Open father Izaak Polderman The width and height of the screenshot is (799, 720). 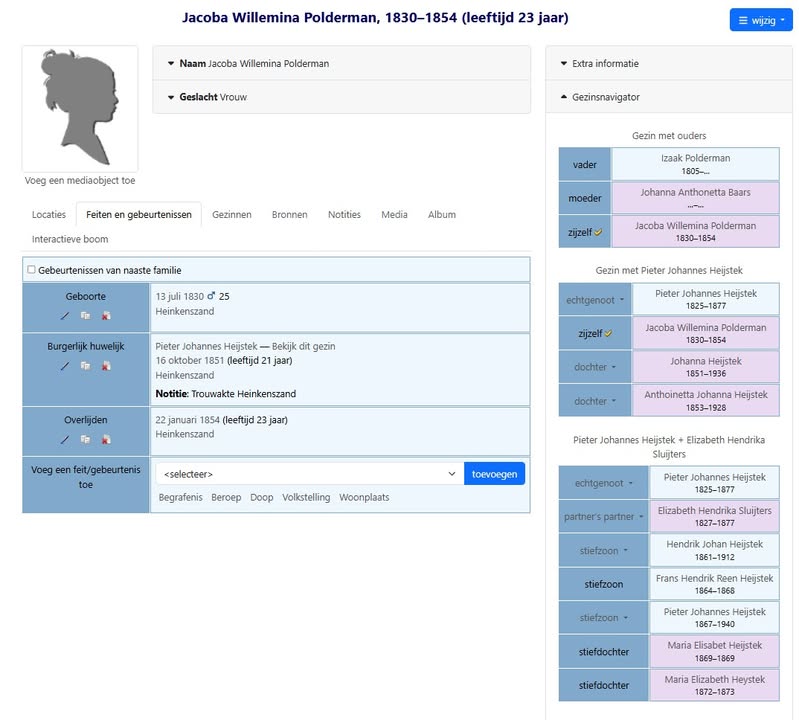click(696, 158)
